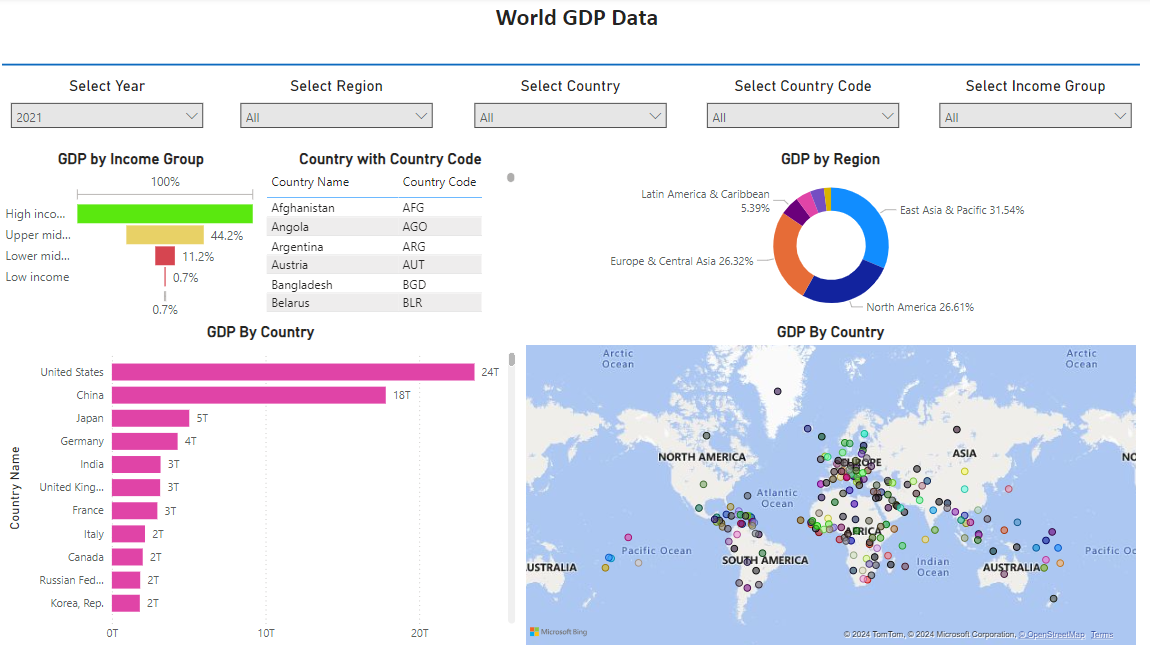Click the India GDP bar
Image resolution: width=1150 pixels, height=649 pixels.
[136, 464]
